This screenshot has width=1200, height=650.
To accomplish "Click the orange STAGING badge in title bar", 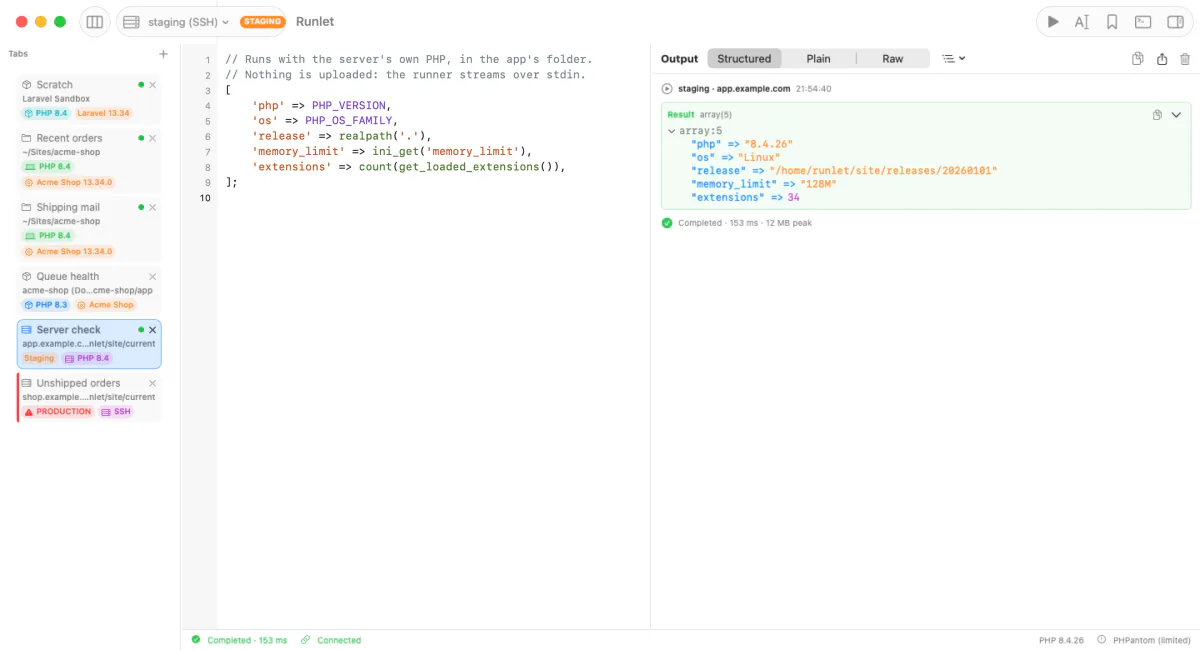I will (x=263, y=21).
